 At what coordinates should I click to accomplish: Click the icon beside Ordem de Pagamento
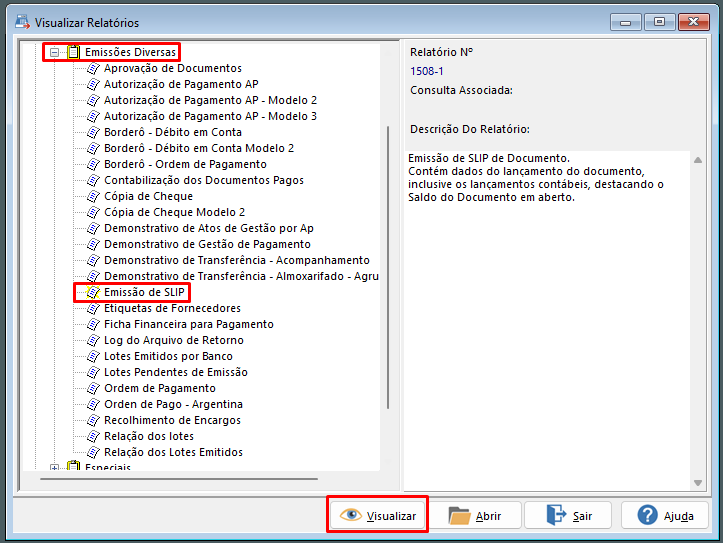[x=94, y=389]
